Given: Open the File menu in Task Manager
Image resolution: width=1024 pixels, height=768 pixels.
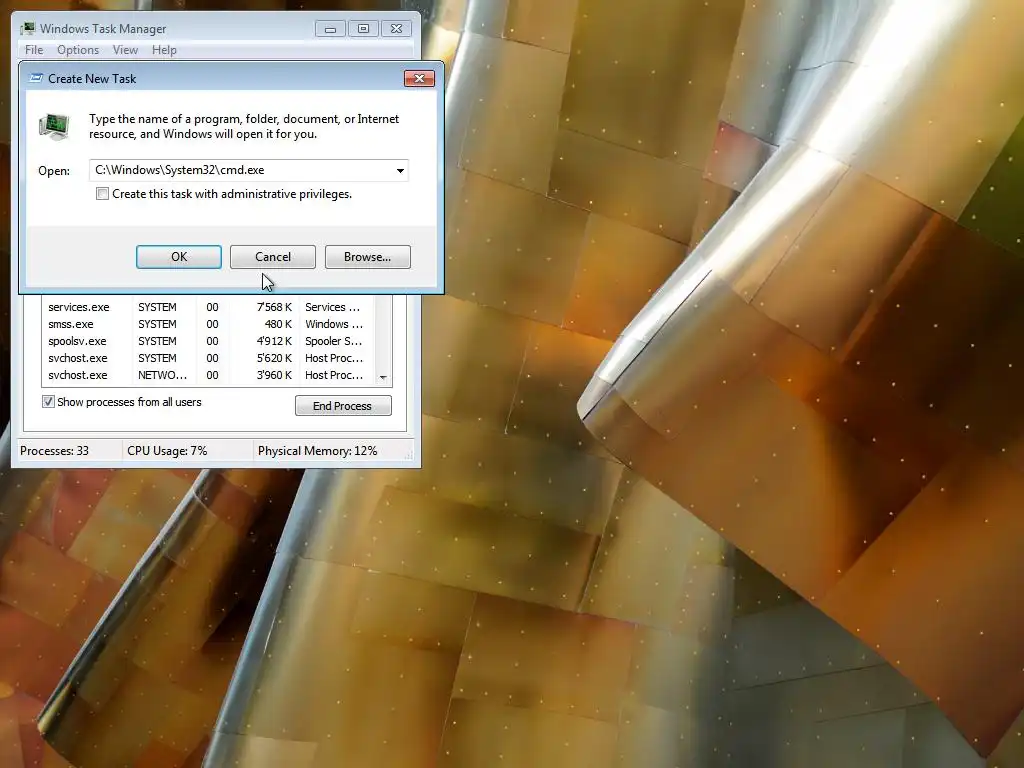Looking at the screenshot, I should pos(34,50).
